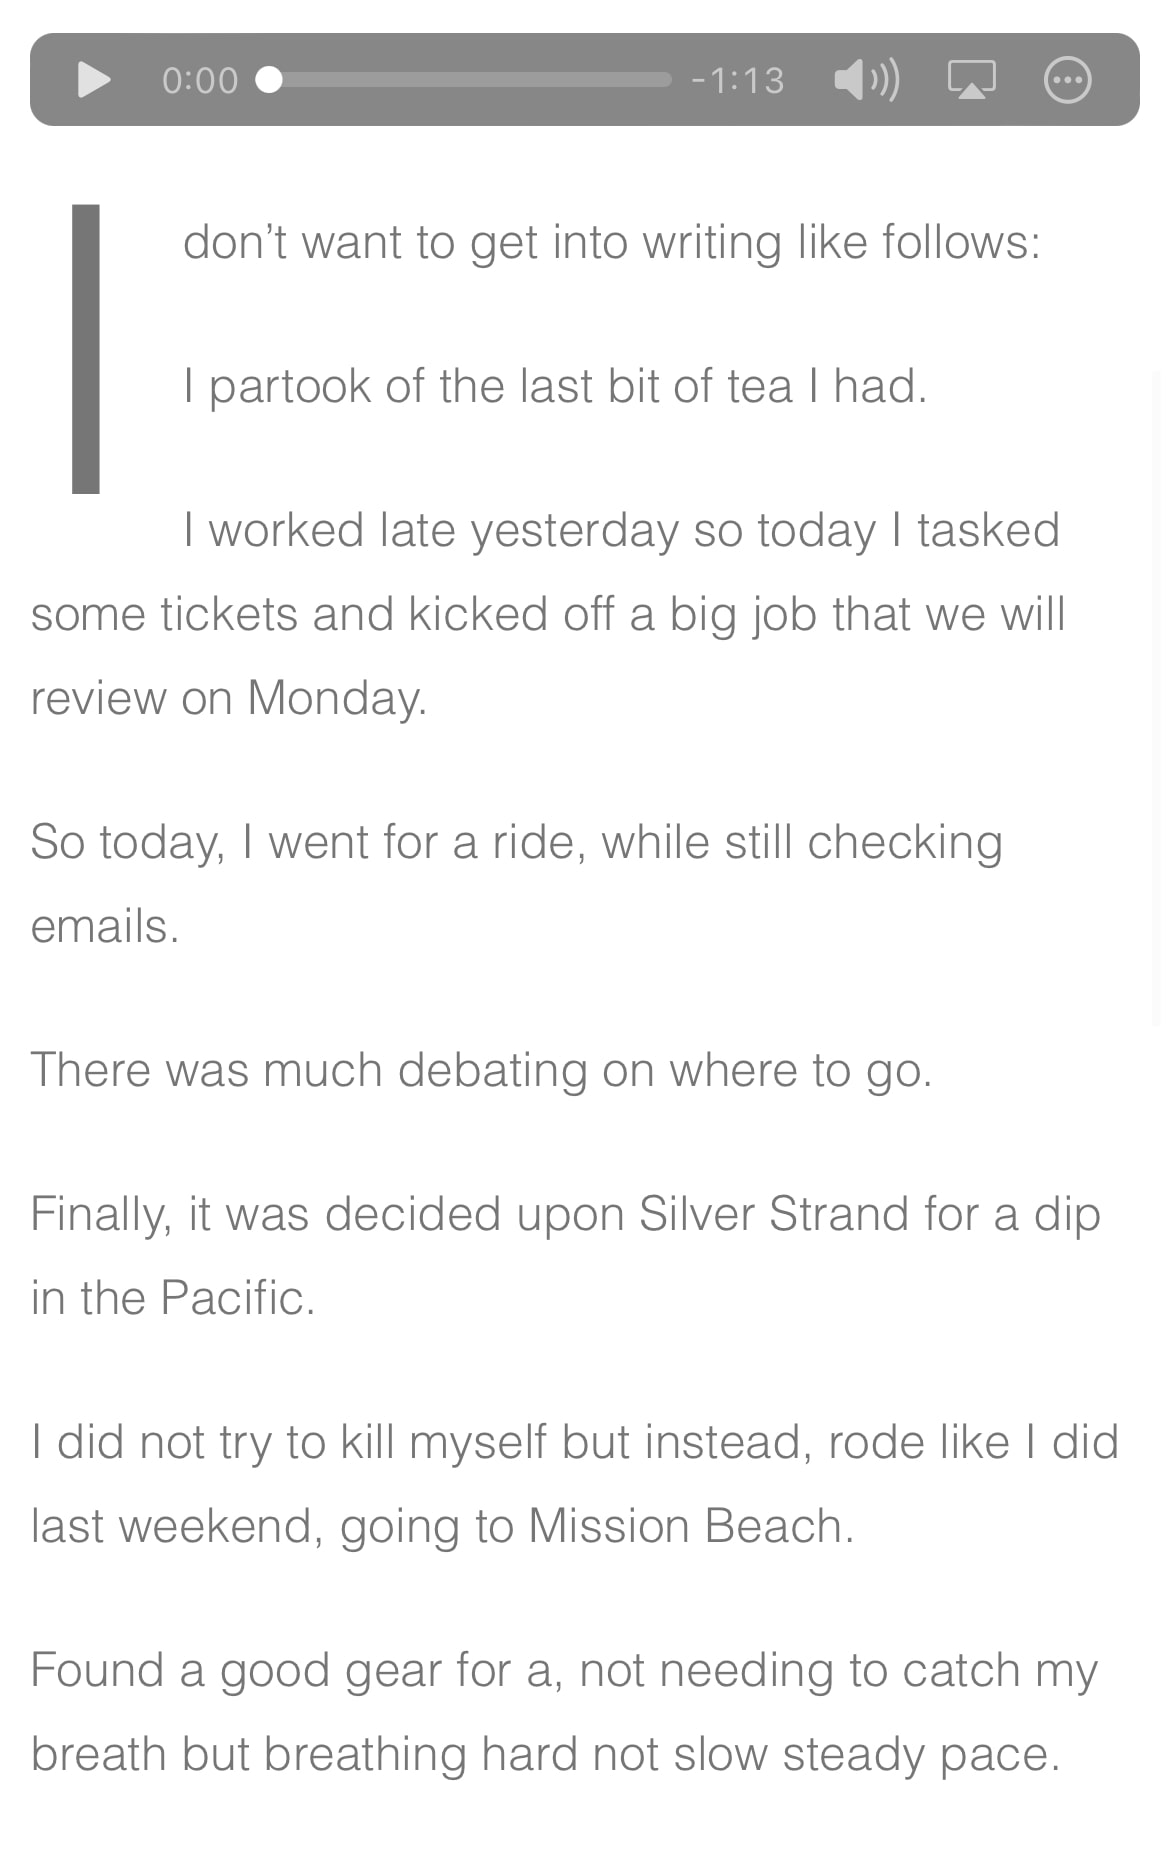Click 'There was much debating on where to go.'

[x=481, y=1069]
